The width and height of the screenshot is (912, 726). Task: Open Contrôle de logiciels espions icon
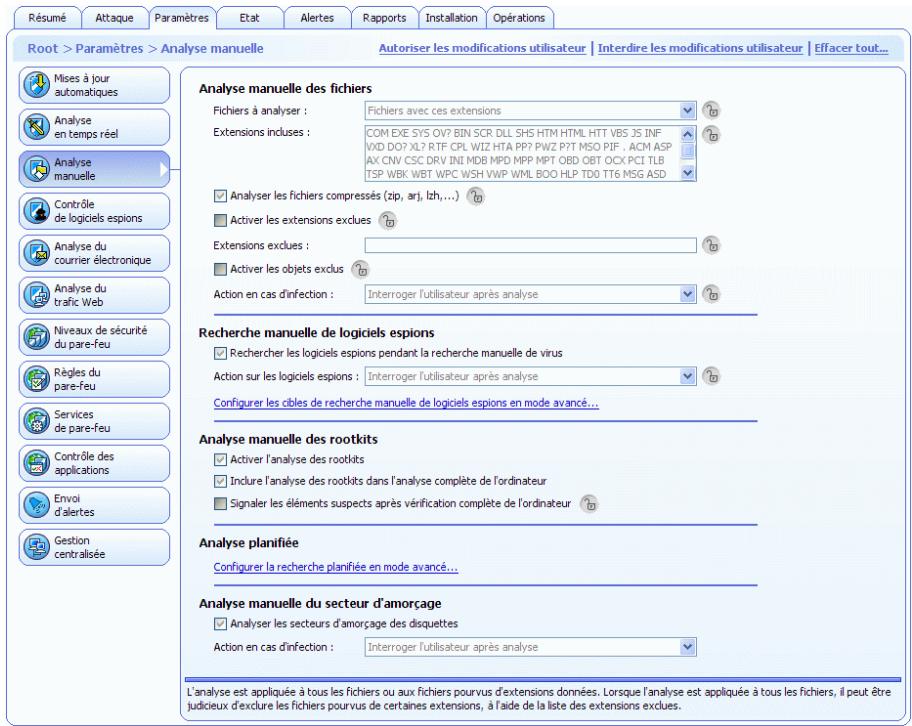pyautogui.click(x=36, y=211)
